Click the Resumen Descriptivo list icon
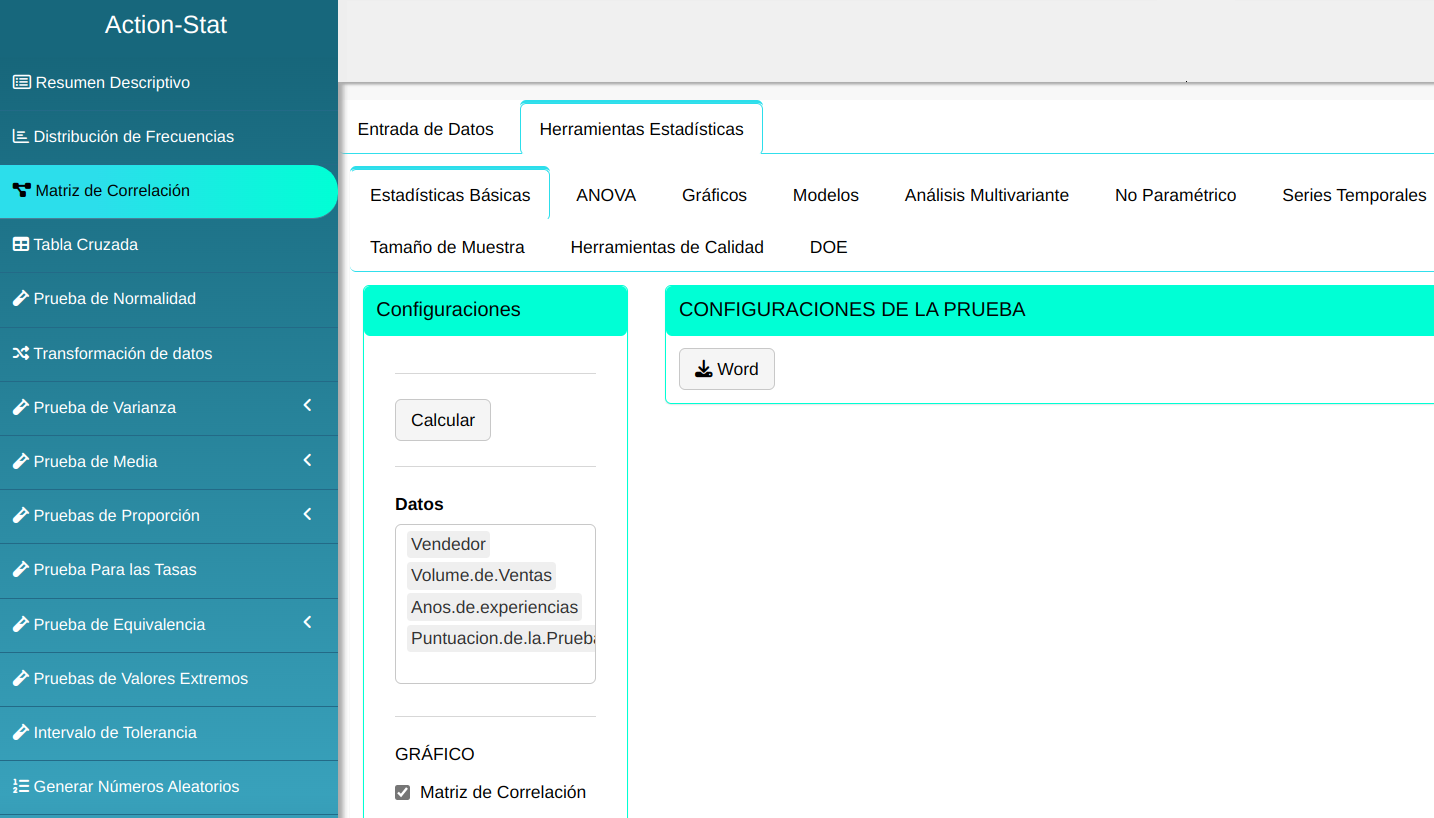Viewport: 1434px width, 818px height. (21, 82)
